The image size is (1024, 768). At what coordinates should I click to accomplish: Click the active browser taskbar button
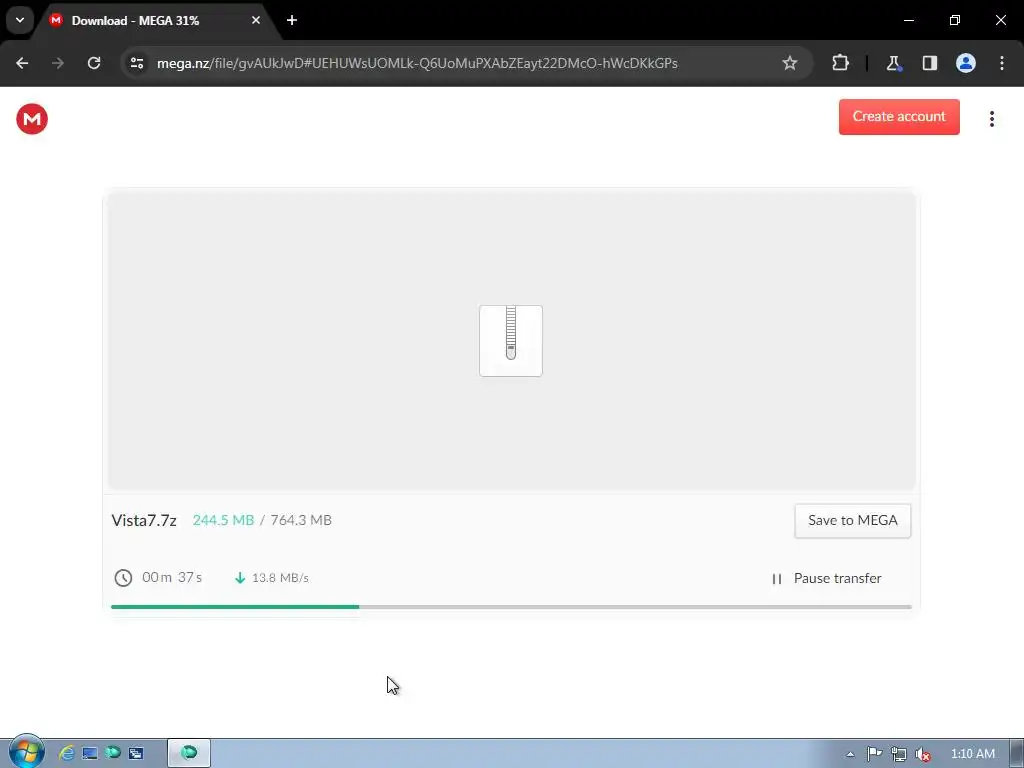(189, 753)
